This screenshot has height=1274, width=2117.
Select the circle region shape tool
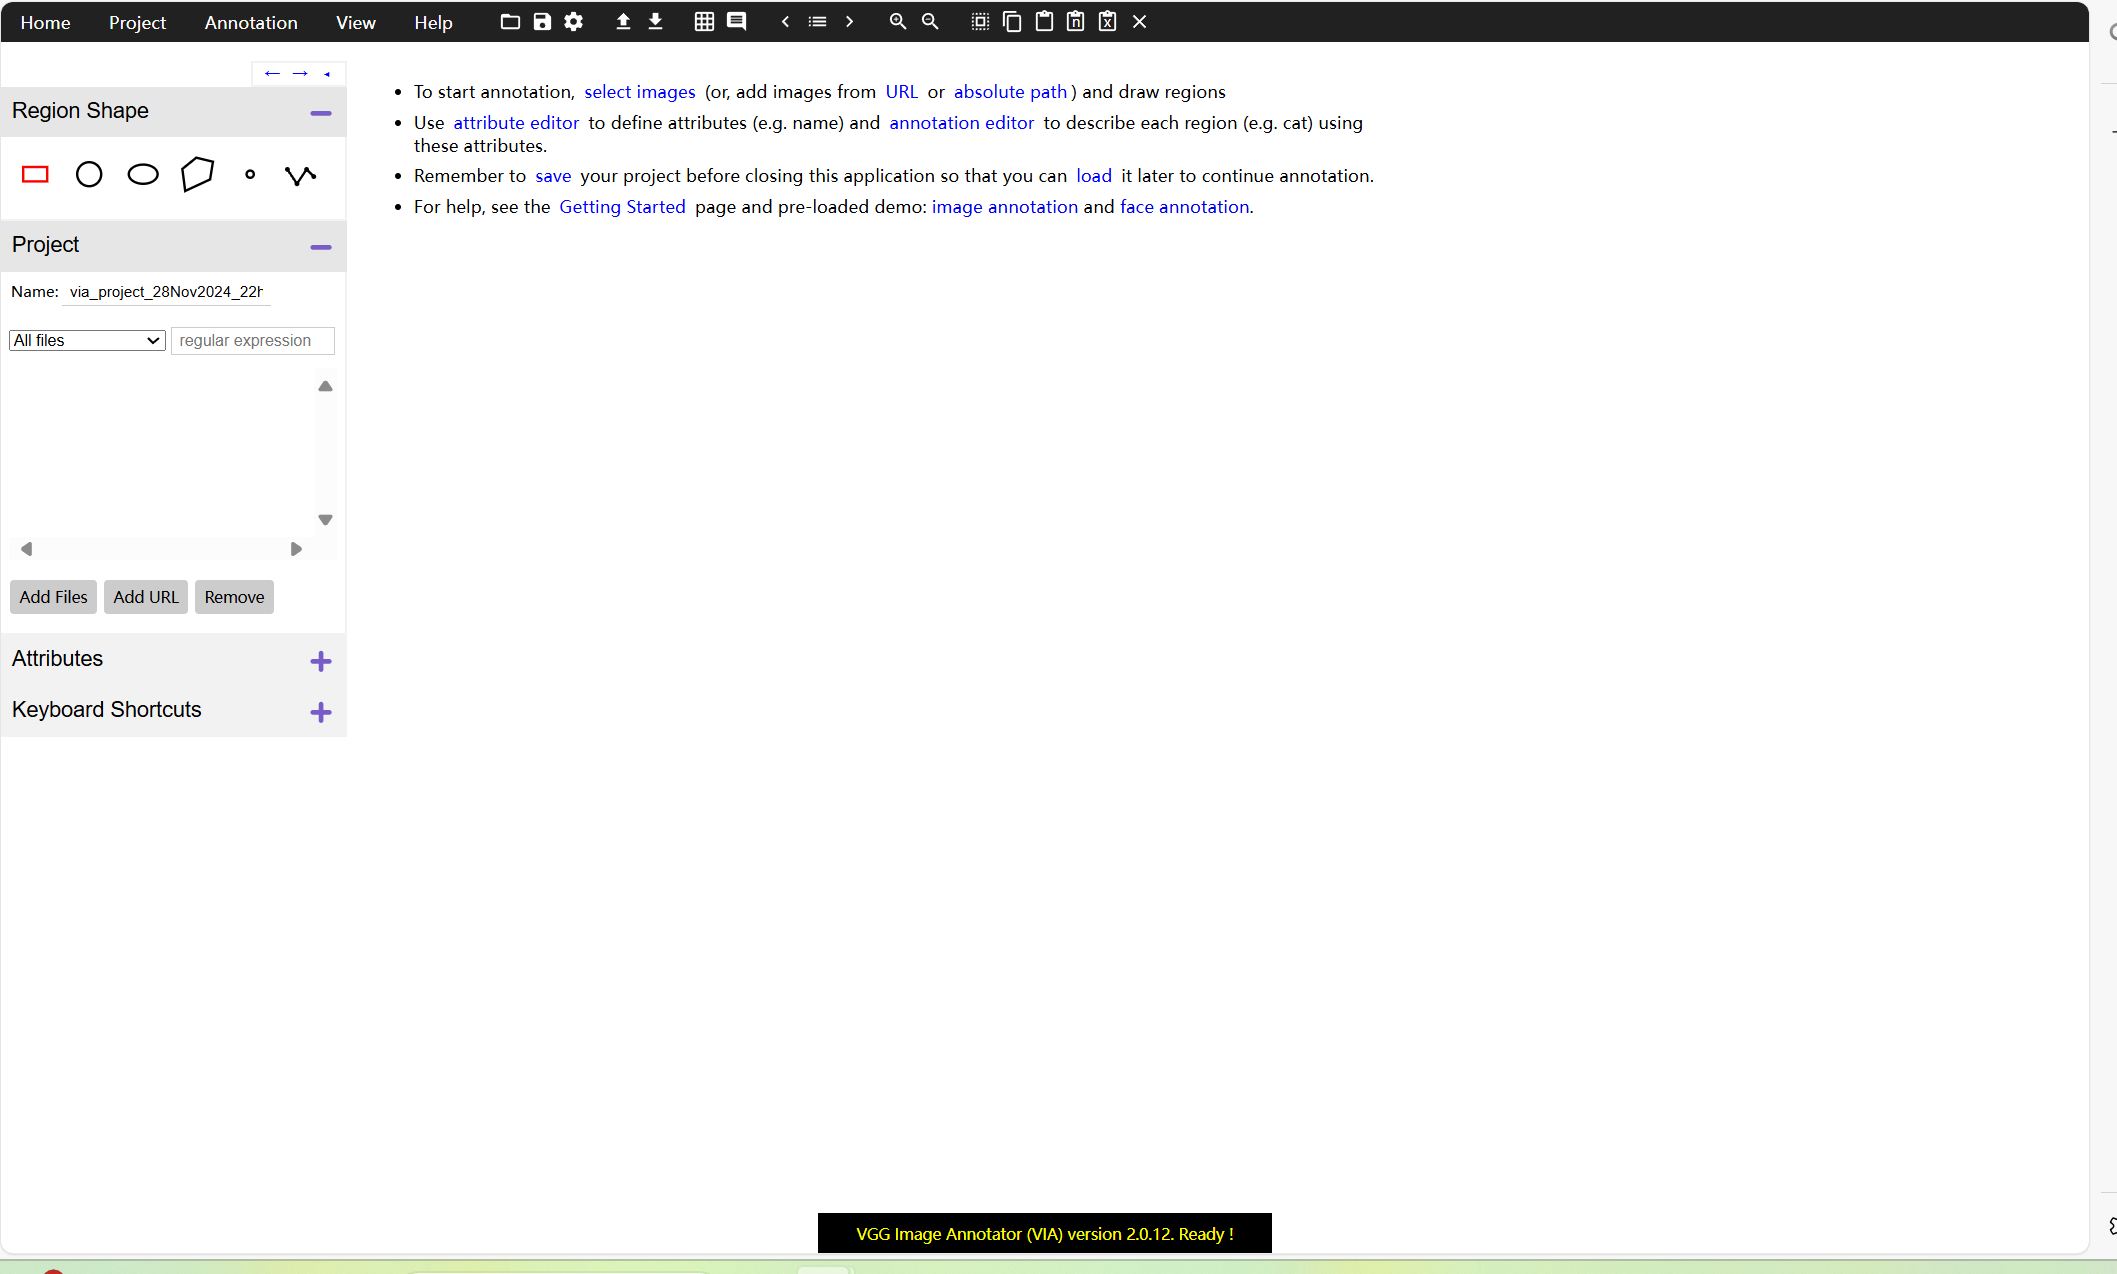pyautogui.click(x=89, y=175)
